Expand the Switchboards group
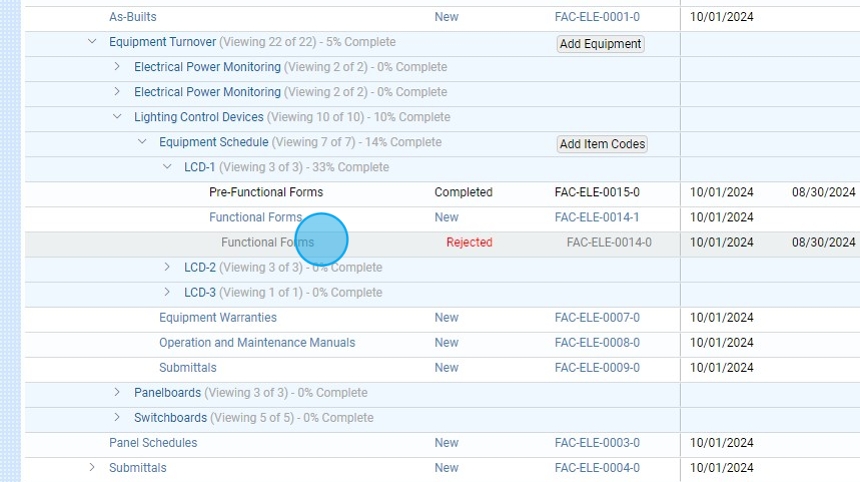860x482 pixels. coord(117,417)
